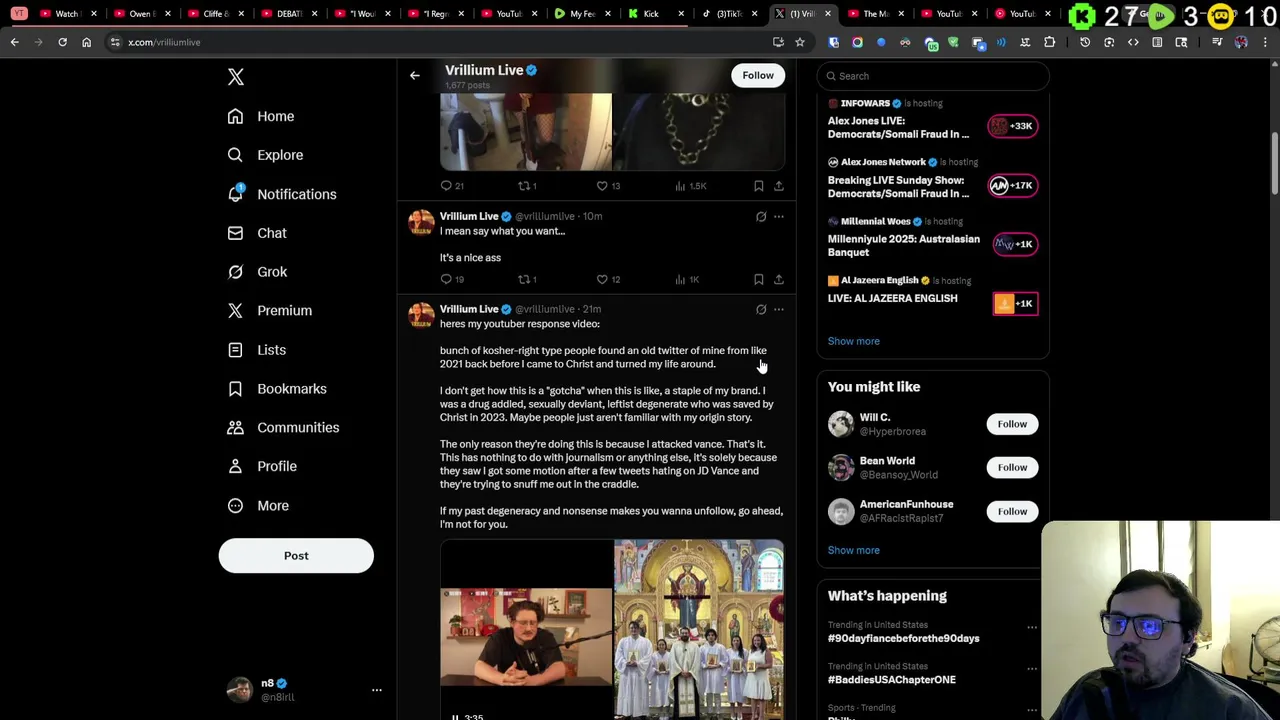Open Notifications from sidebar
Viewport: 1280px width, 720px height.
coord(282,194)
